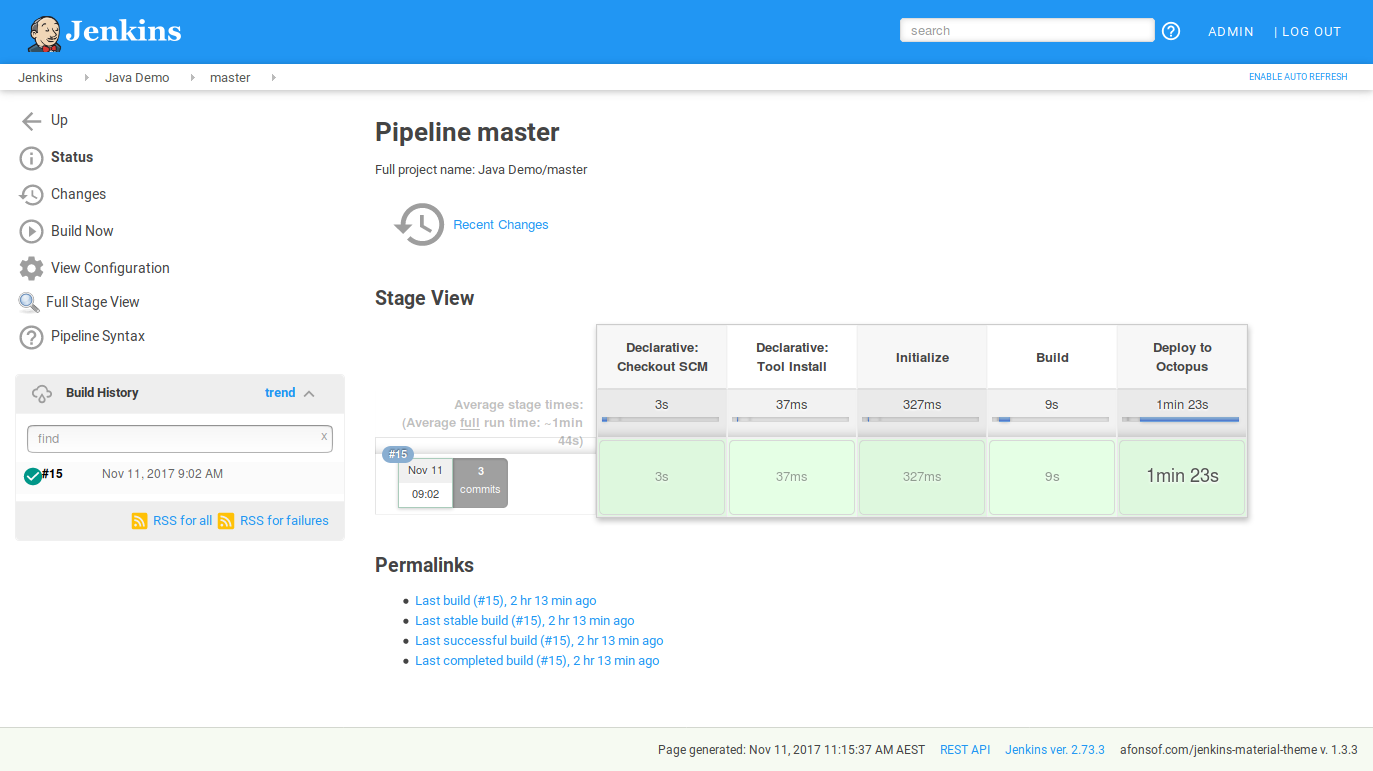Click the Build Now icon
1373x771 pixels.
29,231
